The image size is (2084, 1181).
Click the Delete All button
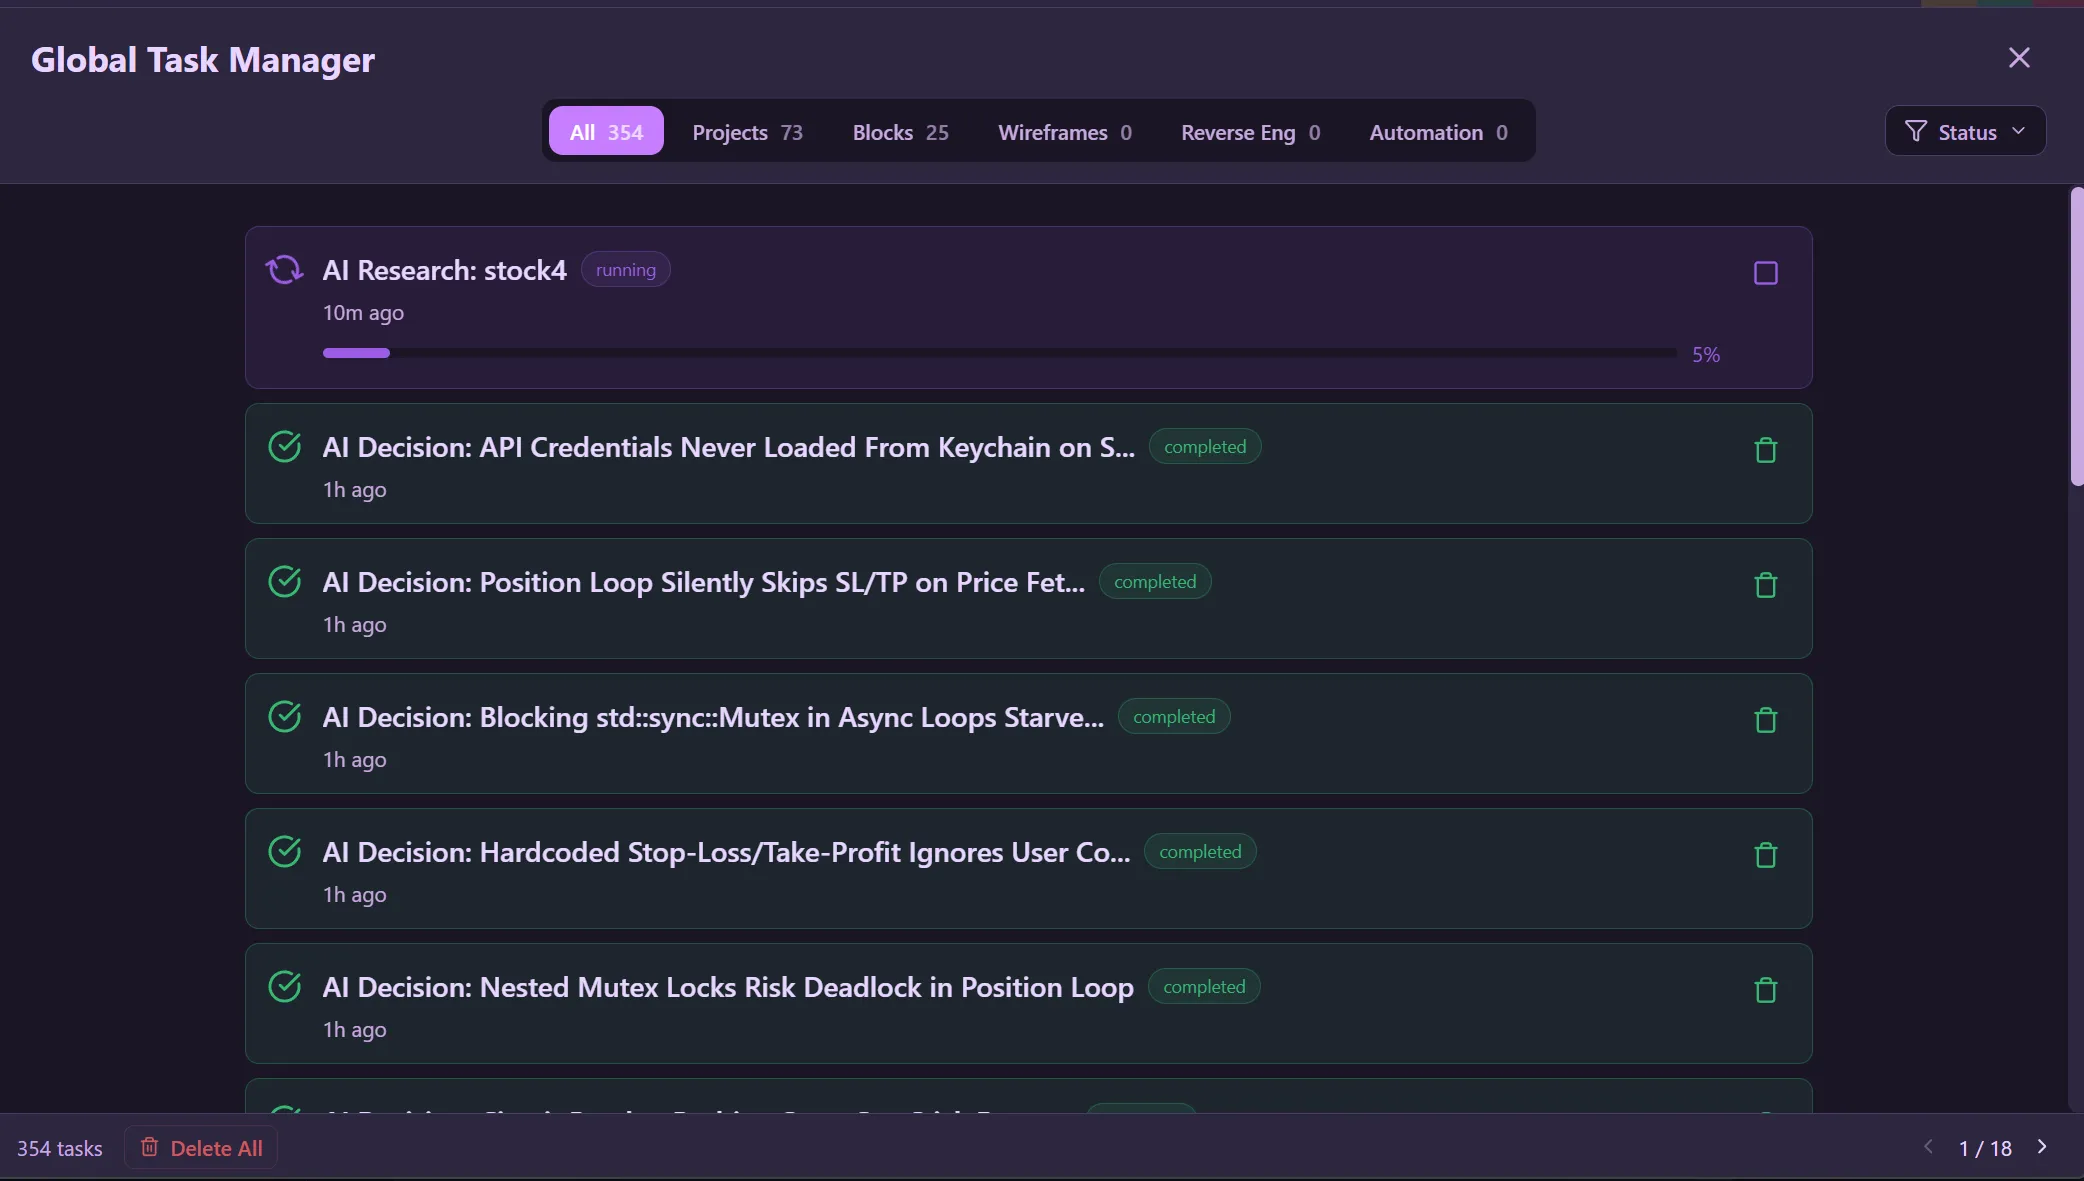[201, 1148]
